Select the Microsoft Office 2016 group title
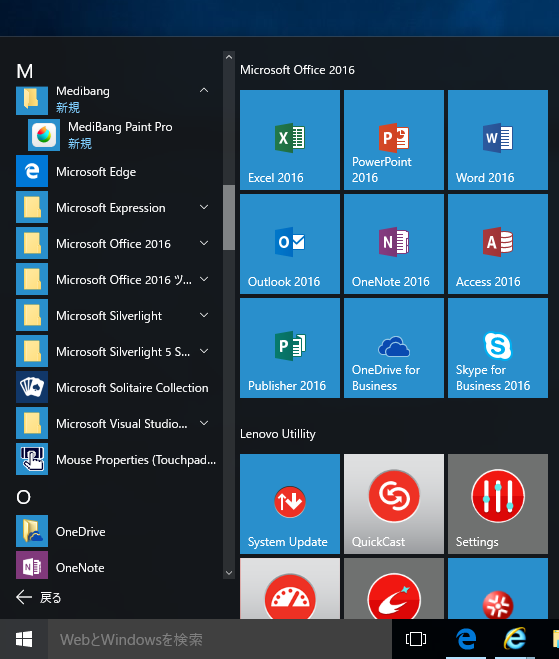Viewport: 559px width, 659px height. 297,70
